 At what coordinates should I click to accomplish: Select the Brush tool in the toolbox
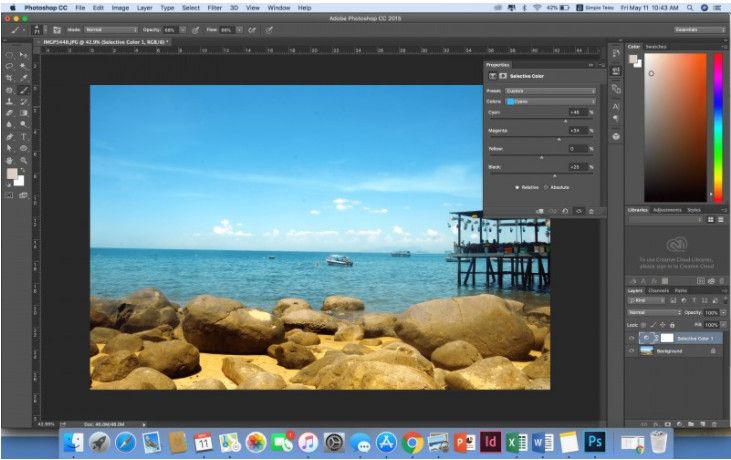23,90
